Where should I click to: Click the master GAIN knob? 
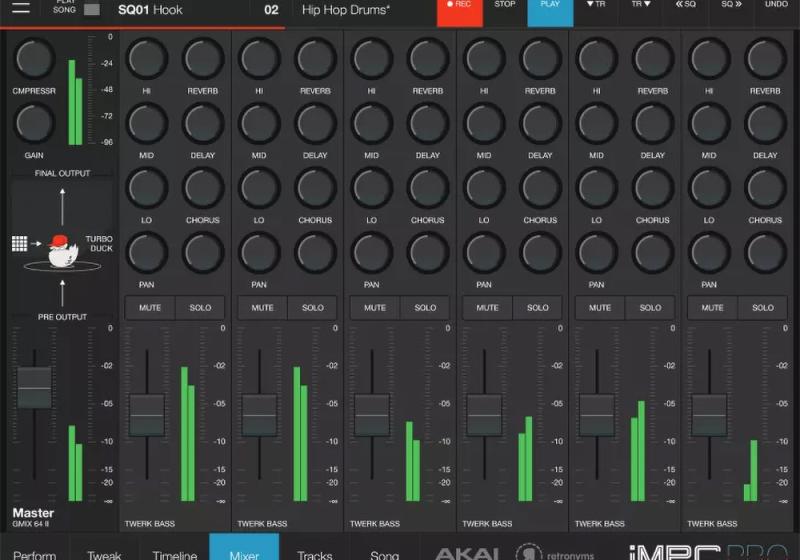(34, 123)
